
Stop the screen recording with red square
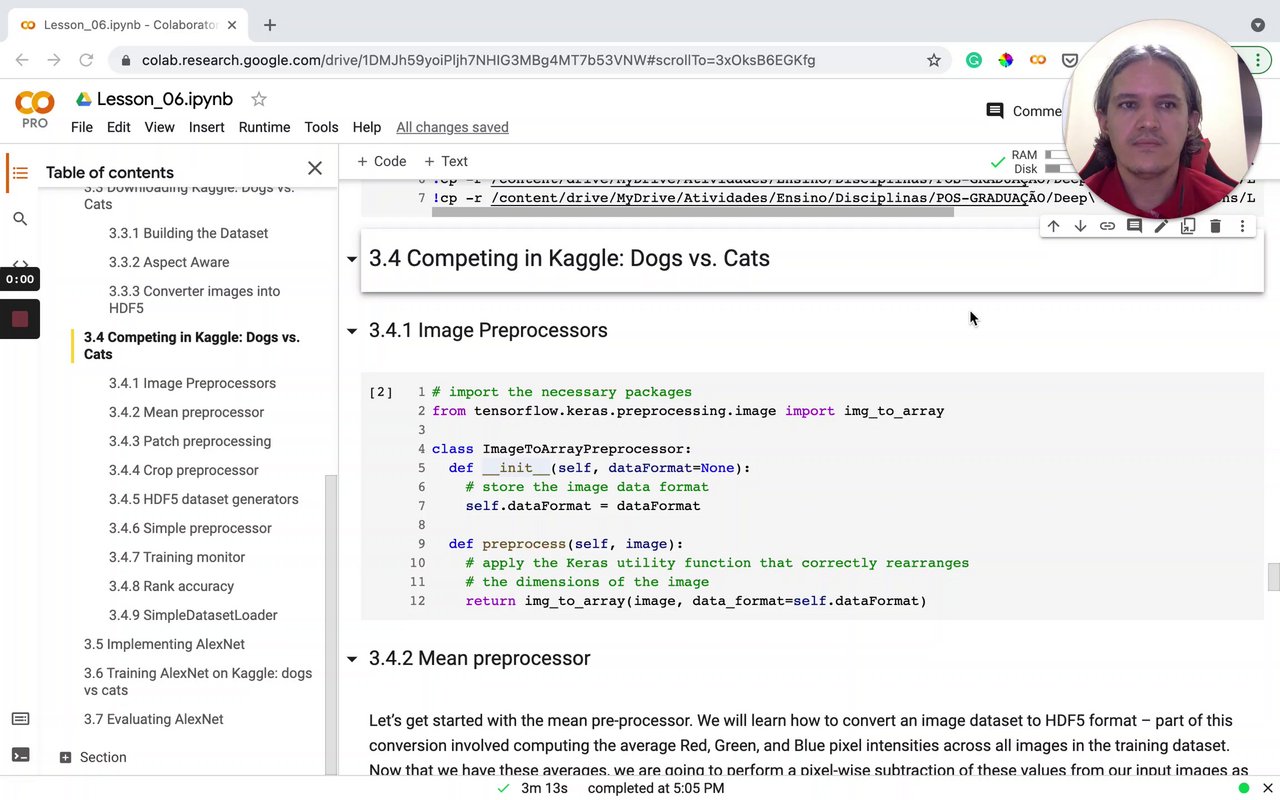click(x=20, y=320)
